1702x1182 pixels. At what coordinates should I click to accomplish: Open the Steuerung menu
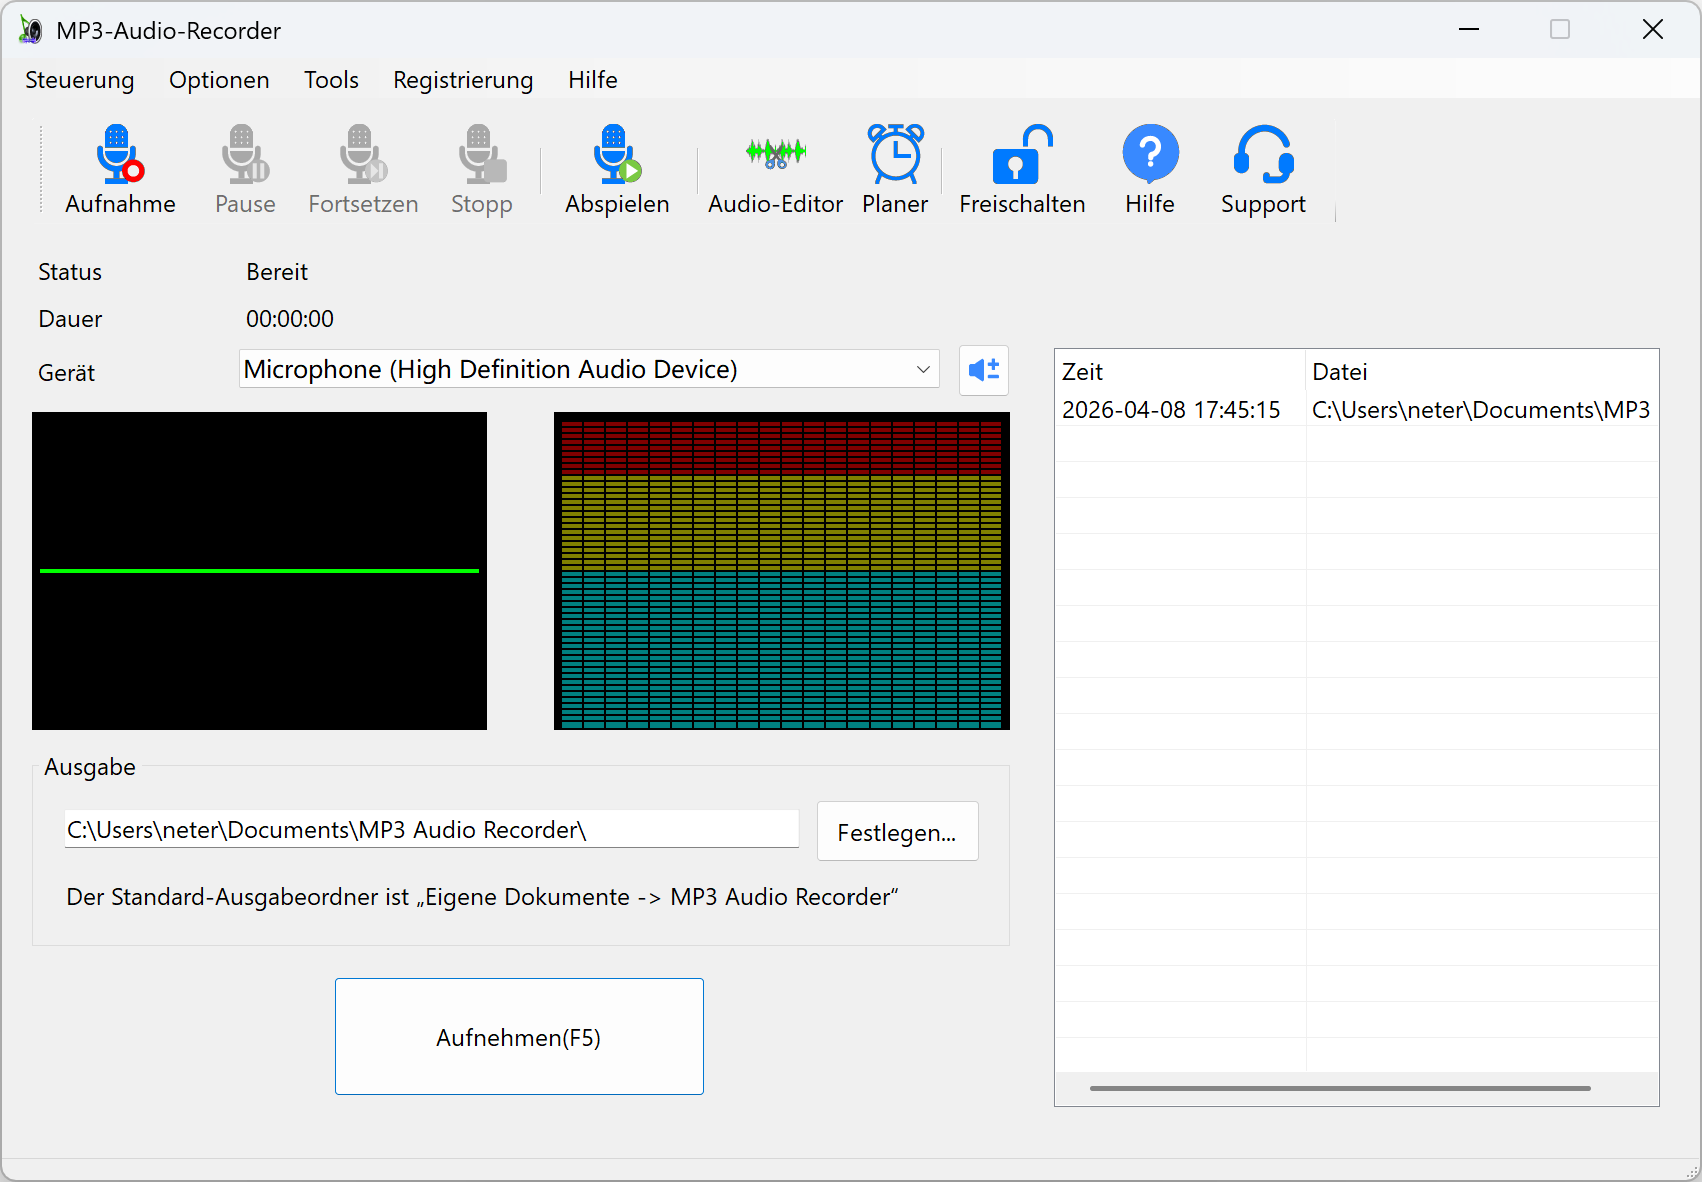point(80,80)
